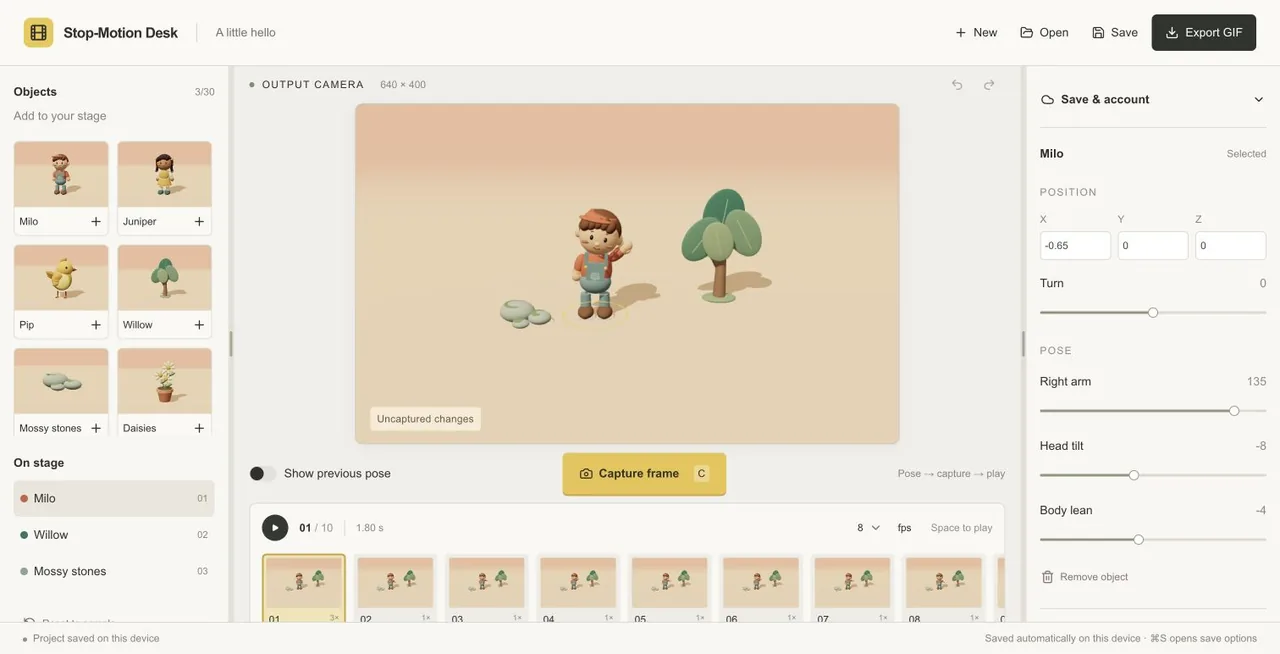Collapse the Save & account section chevron

point(1258,100)
